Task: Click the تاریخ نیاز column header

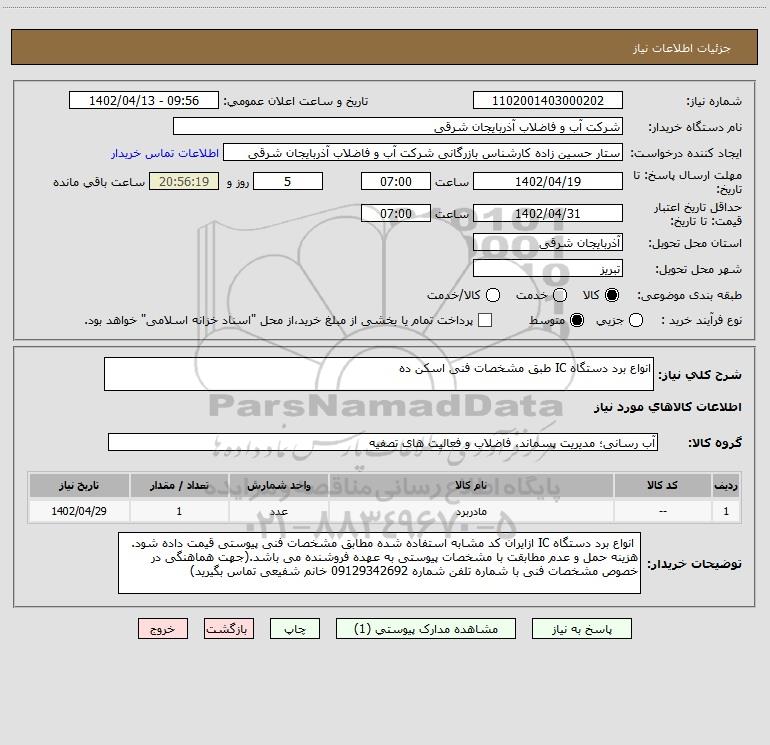Action: coord(79,485)
